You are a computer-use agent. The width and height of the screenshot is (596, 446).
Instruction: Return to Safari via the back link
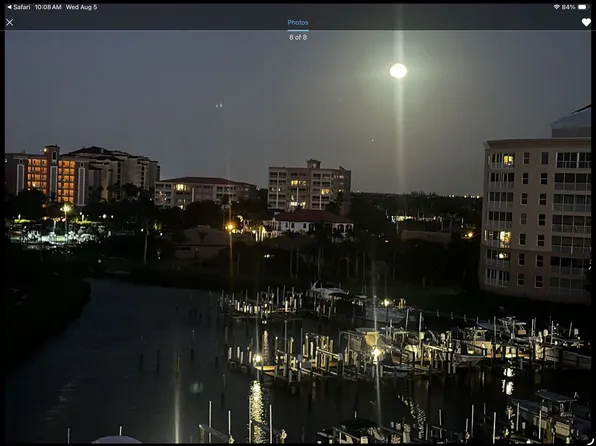pyautogui.click(x=19, y=7)
